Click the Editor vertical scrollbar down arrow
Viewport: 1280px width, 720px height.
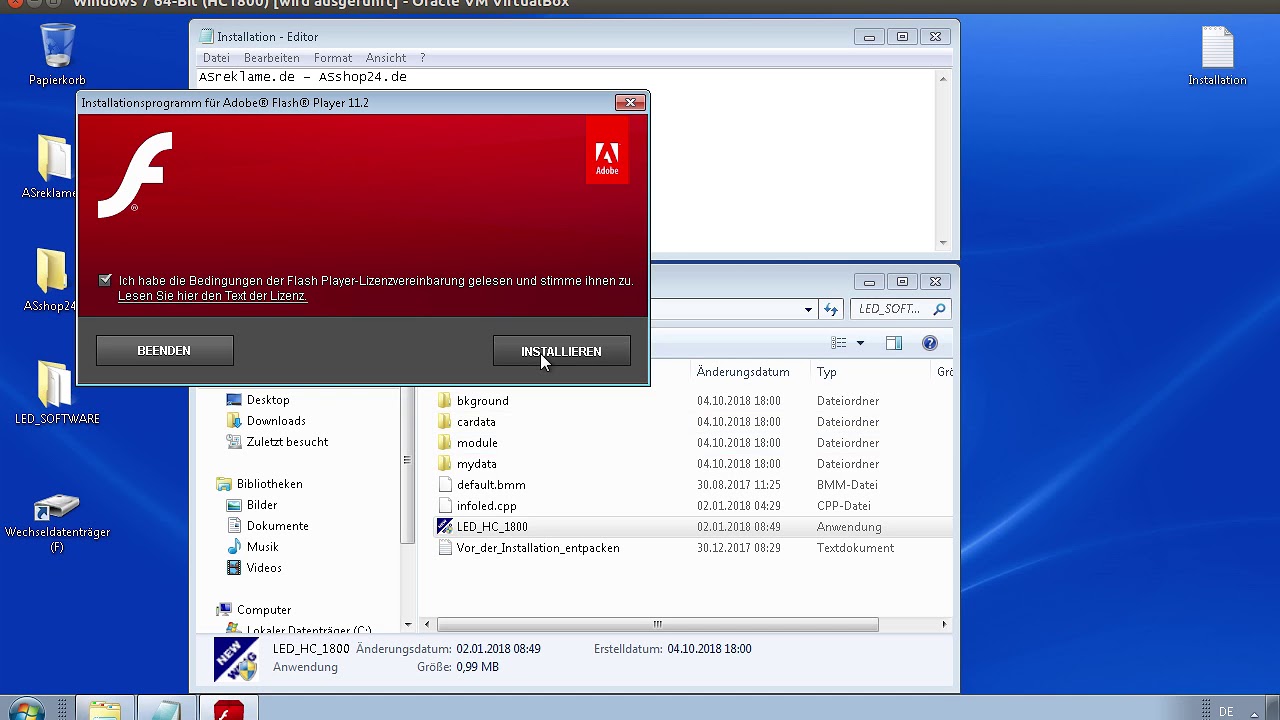pos(942,243)
